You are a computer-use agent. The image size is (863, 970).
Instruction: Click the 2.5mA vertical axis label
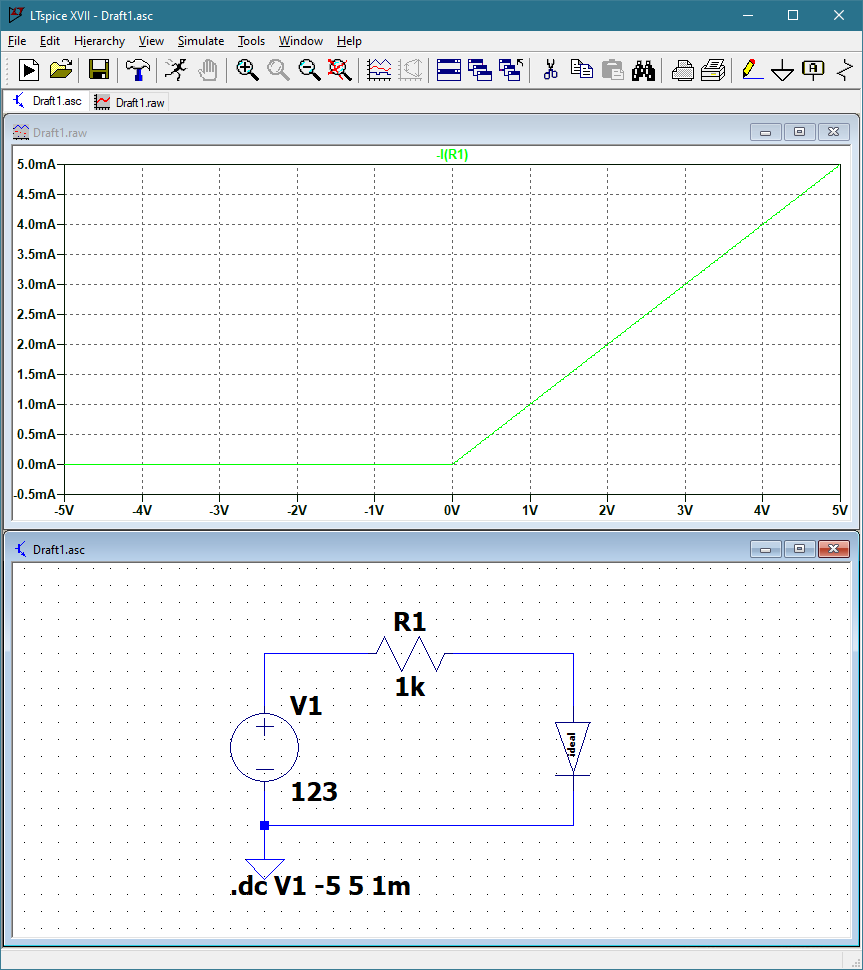[36, 314]
